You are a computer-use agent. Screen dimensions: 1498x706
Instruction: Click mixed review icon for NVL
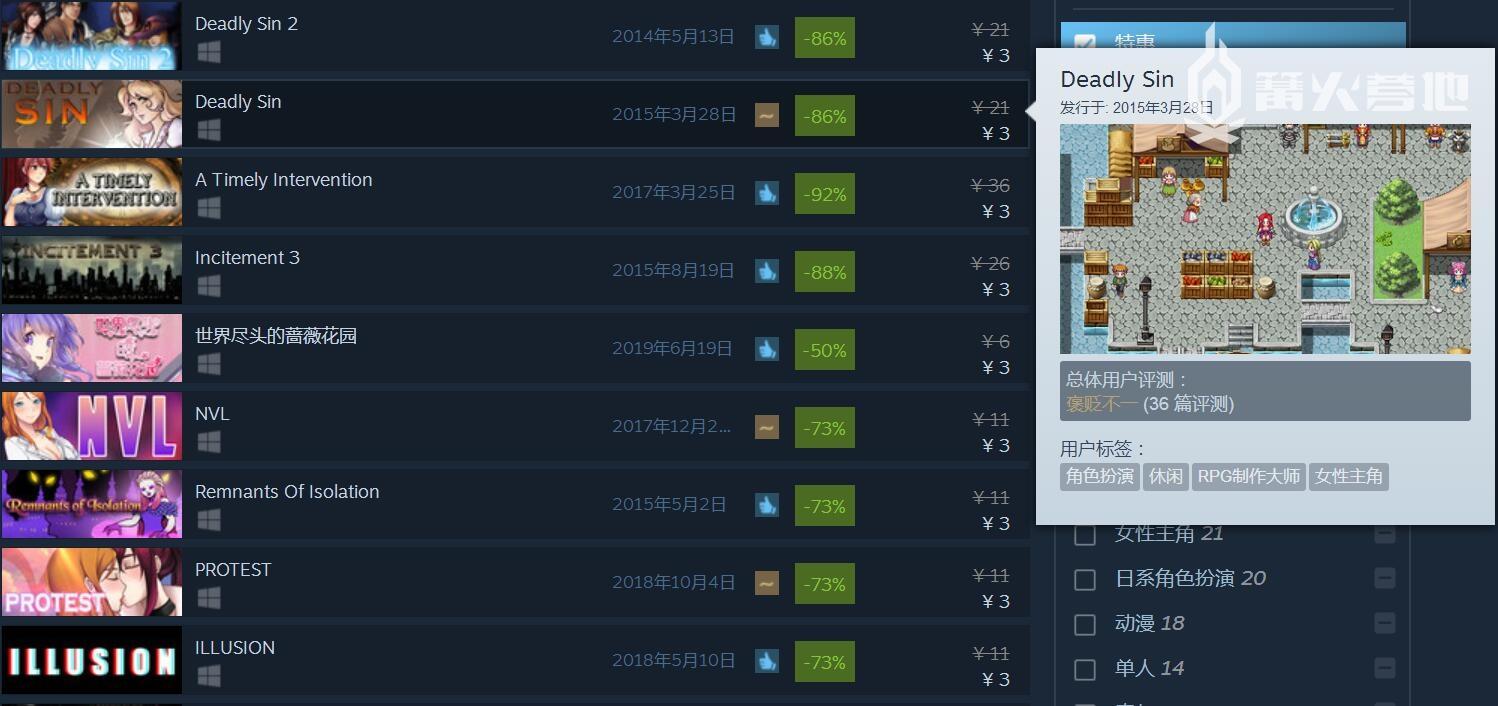[x=767, y=427]
